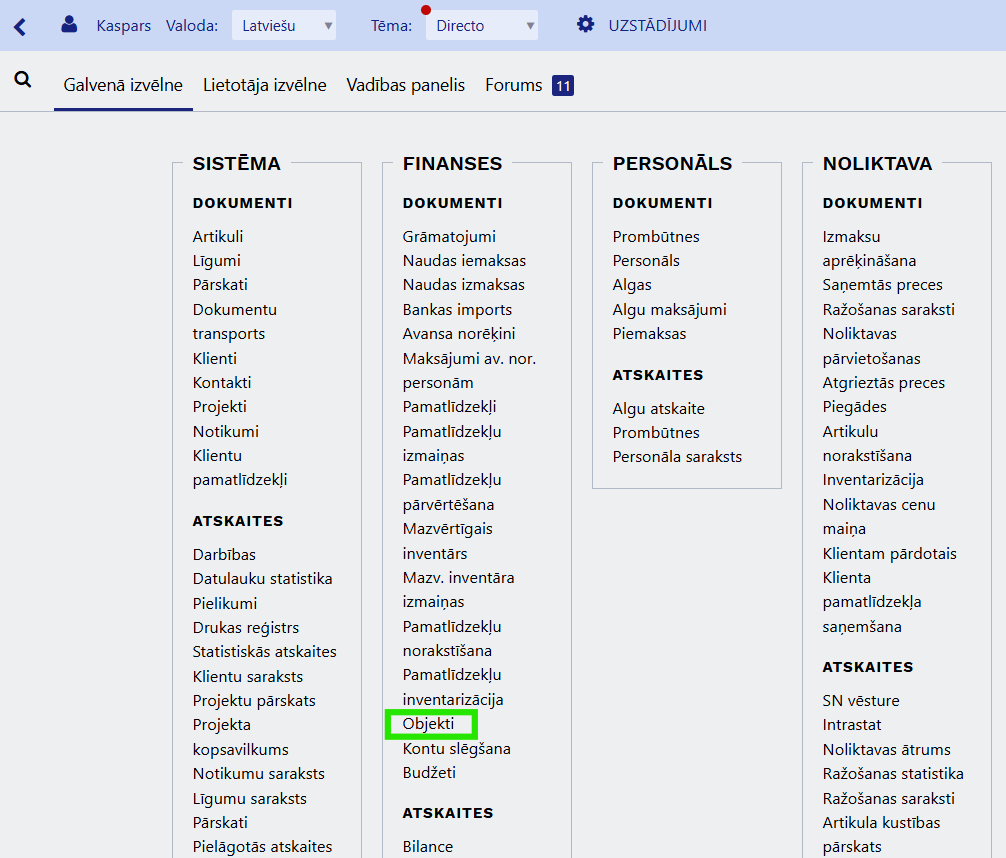Open the Budžeti link

coord(429,773)
